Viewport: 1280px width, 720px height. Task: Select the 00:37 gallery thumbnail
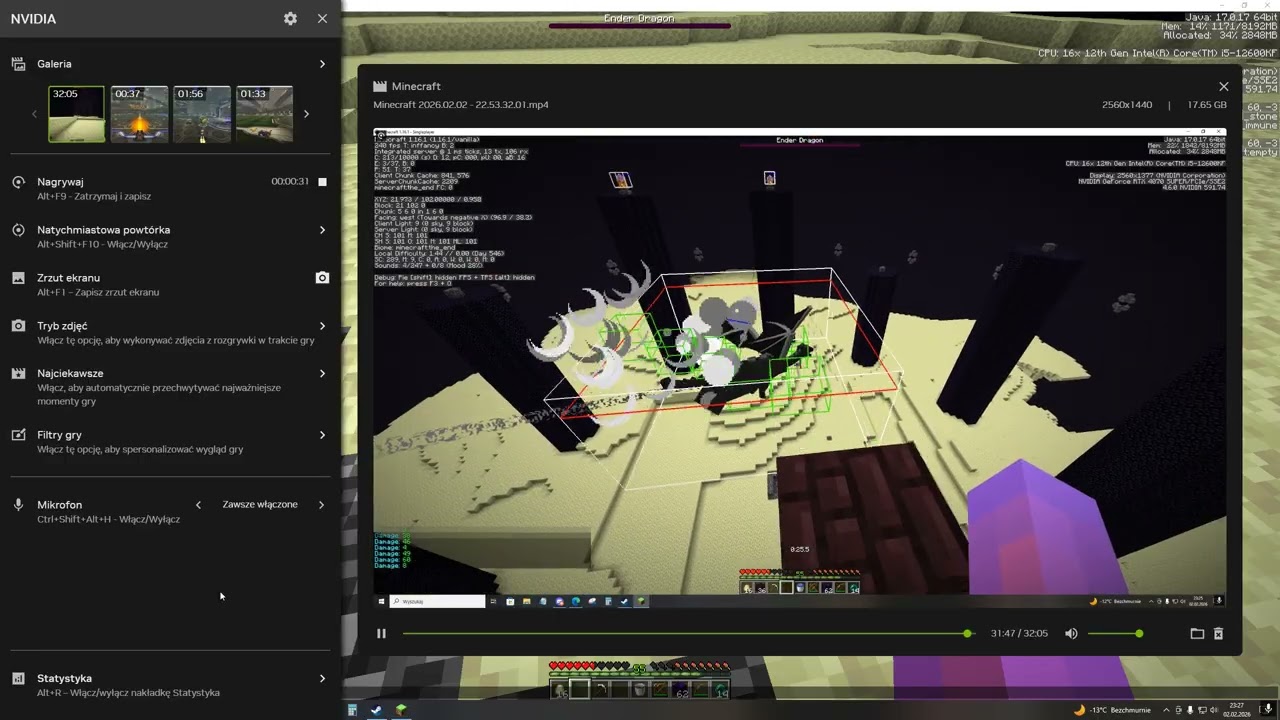click(x=139, y=114)
